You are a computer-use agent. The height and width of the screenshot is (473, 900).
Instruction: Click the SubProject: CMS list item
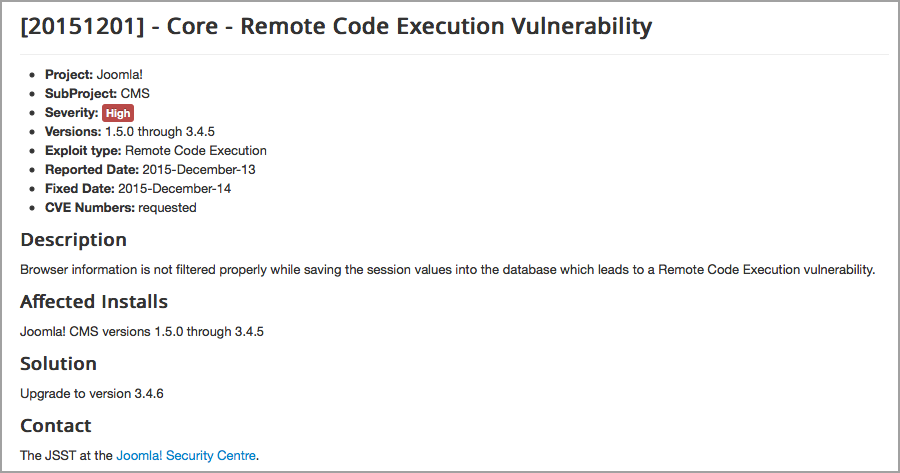click(98, 94)
